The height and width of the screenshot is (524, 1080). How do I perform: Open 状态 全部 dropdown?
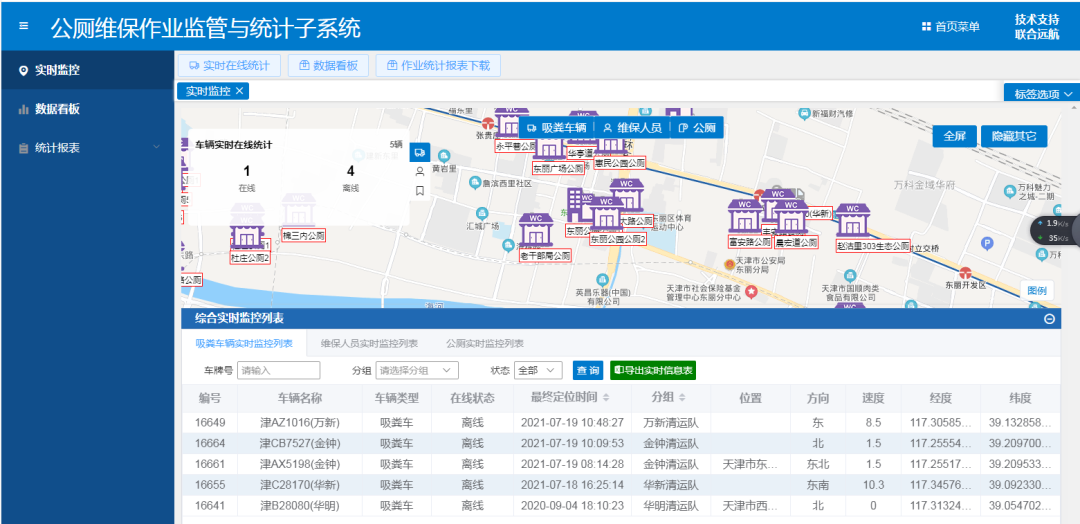[x=538, y=370]
